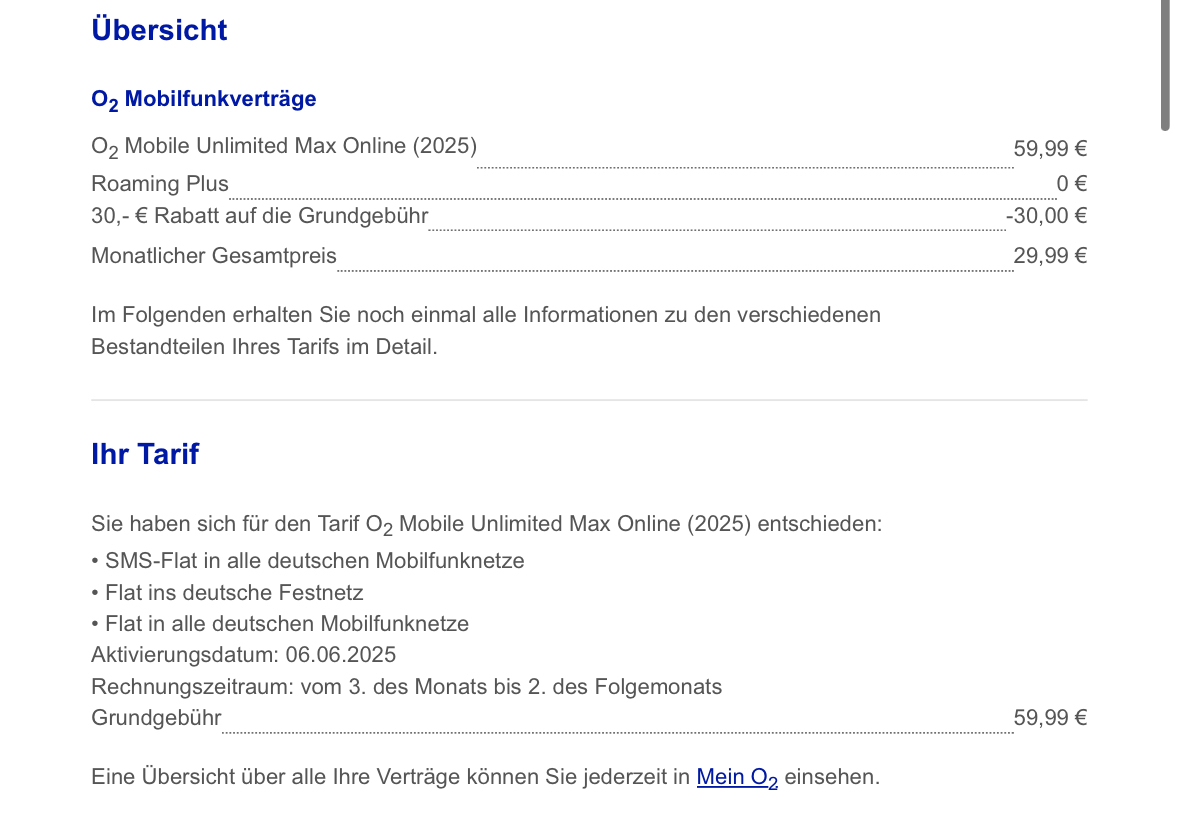Click the 59,99 € price in the Übersicht list

(1050, 148)
